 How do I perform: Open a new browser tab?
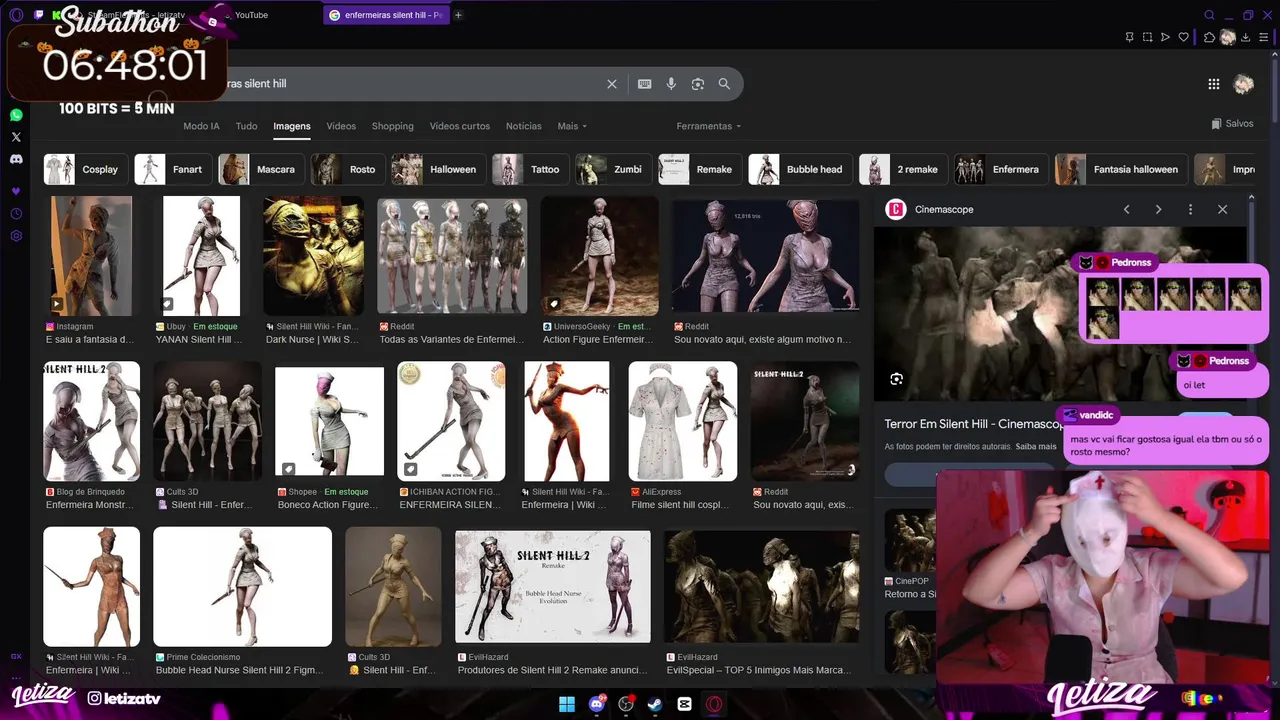459,15
